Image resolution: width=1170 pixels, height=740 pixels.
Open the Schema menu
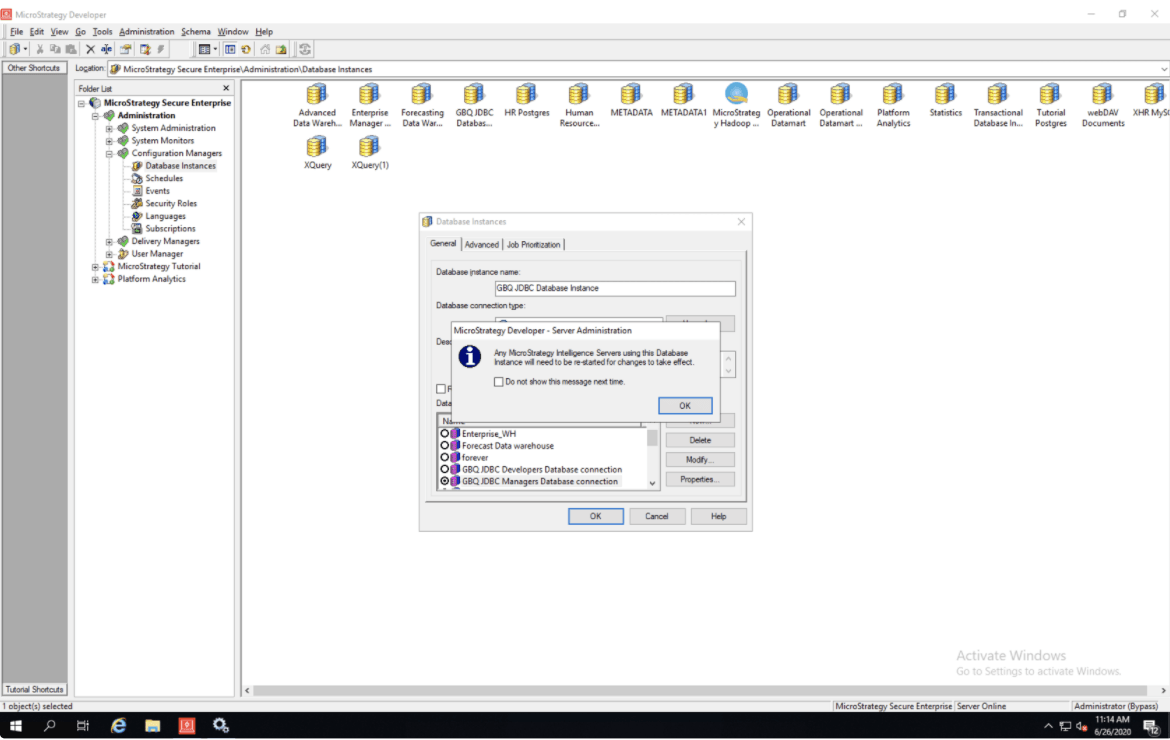195,32
